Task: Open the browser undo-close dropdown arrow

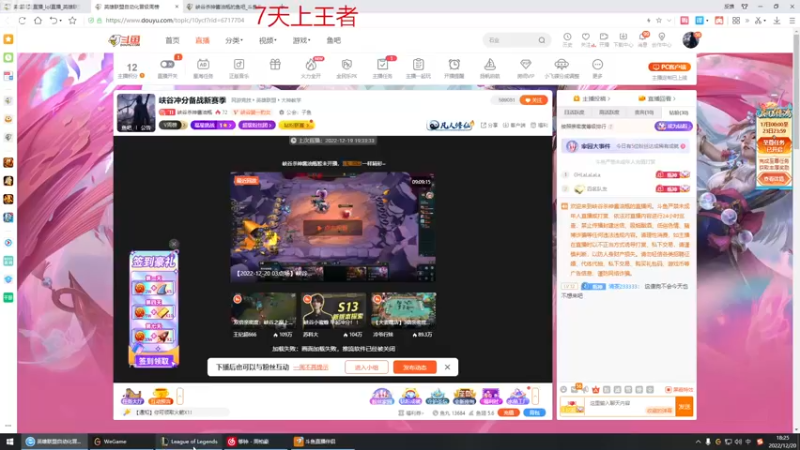Action: [61, 21]
